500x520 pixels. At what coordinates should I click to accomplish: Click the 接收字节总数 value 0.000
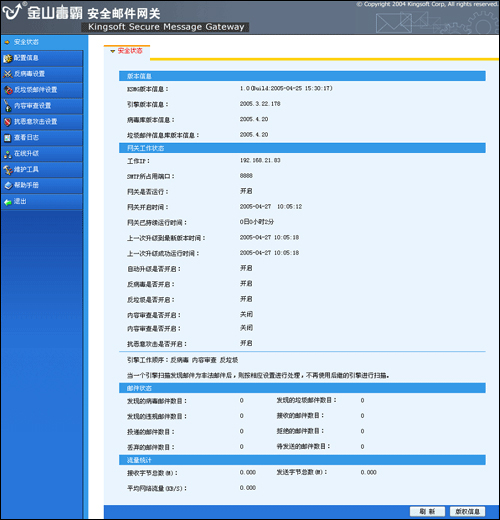pos(248,472)
